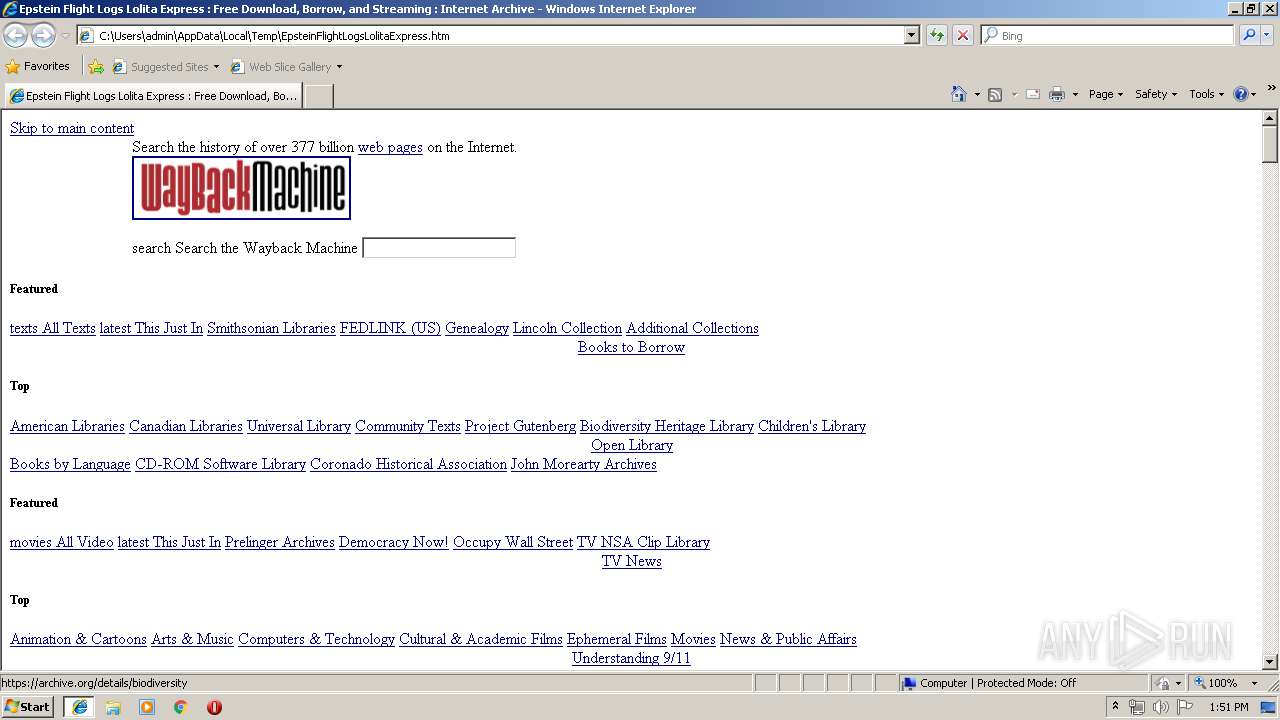Click the Wayback Machine search field
This screenshot has height=720, width=1280.
point(439,248)
